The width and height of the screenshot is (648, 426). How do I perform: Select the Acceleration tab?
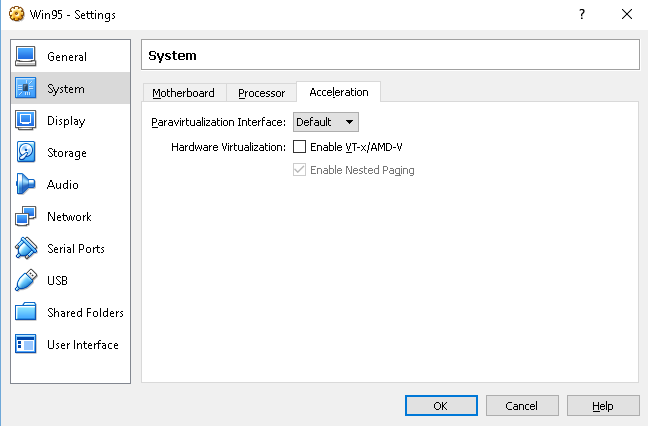click(x=338, y=92)
